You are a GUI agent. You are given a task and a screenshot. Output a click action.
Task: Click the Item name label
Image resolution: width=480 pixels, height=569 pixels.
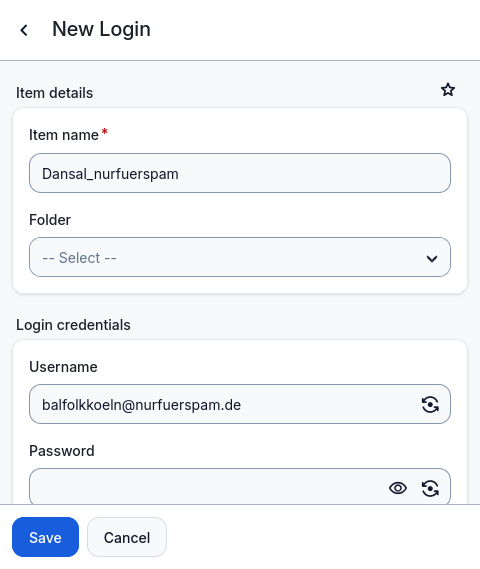click(64, 135)
